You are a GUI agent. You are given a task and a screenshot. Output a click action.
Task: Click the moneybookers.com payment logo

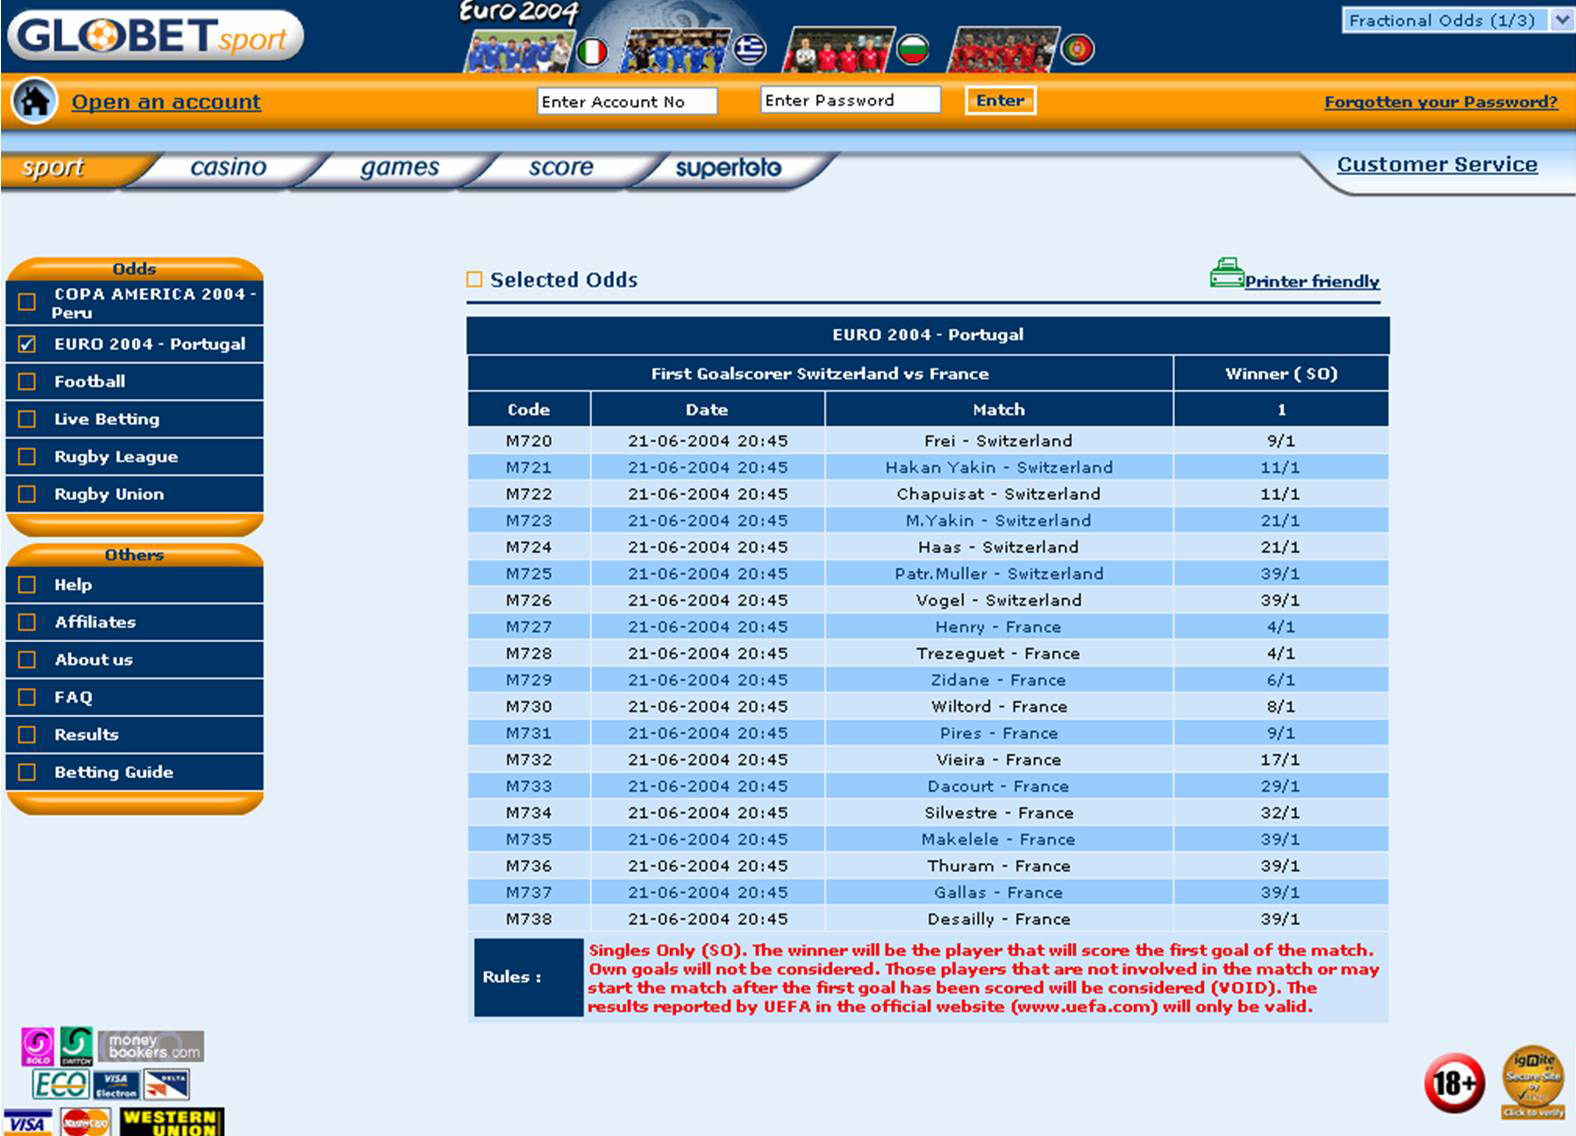[152, 1046]
